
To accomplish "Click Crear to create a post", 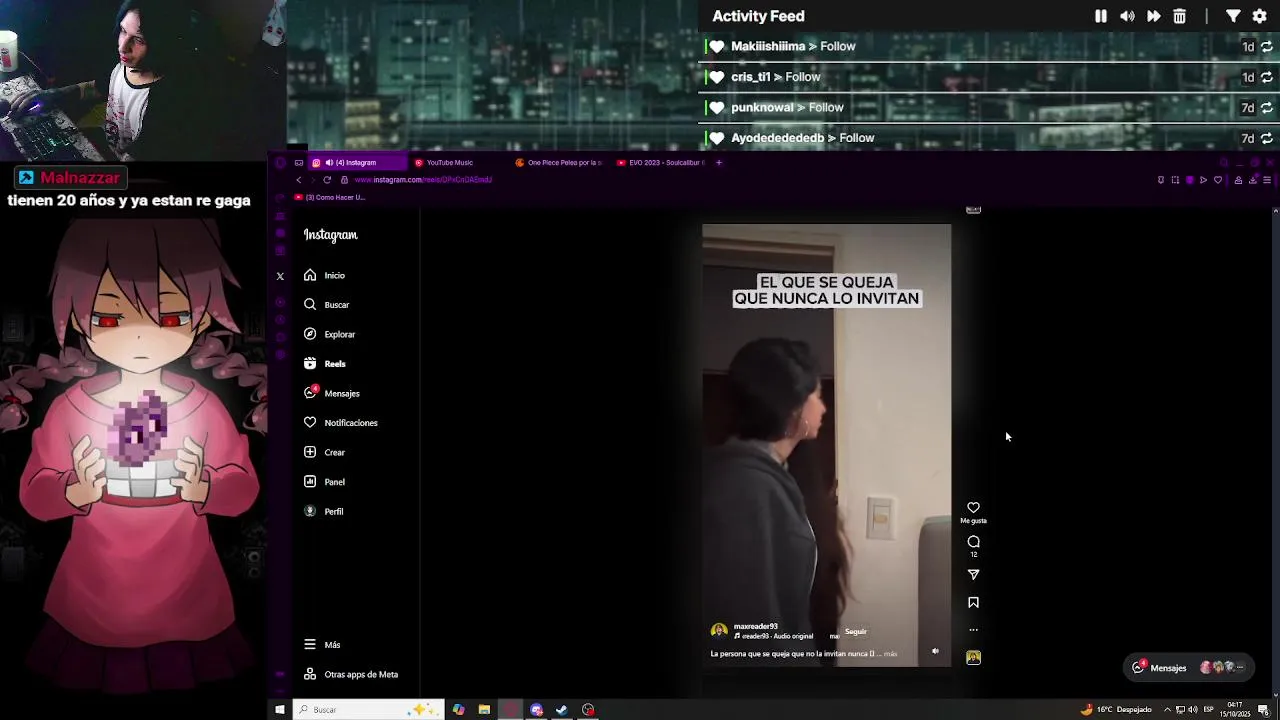I will click(324, 452).
